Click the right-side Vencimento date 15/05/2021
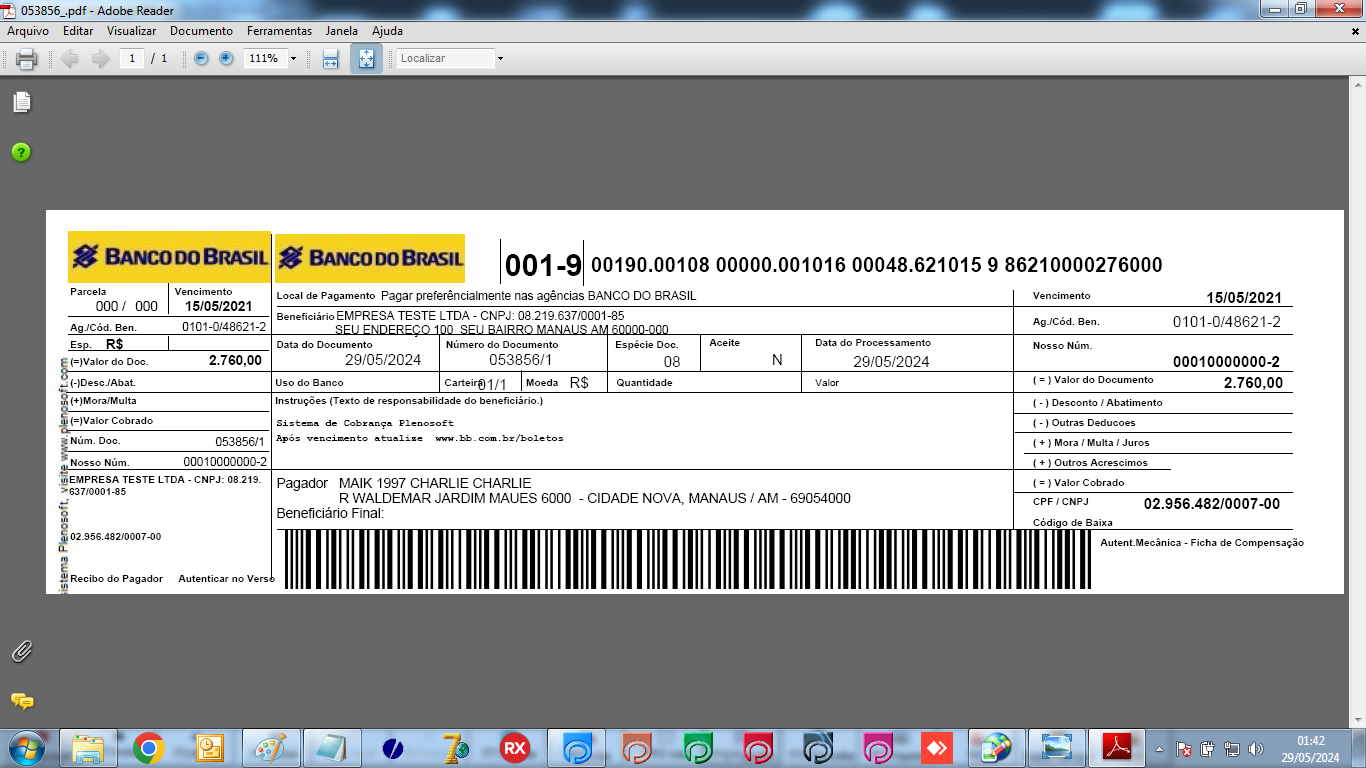Screen dimensions: 1366x768 (x=1243, y=298)
